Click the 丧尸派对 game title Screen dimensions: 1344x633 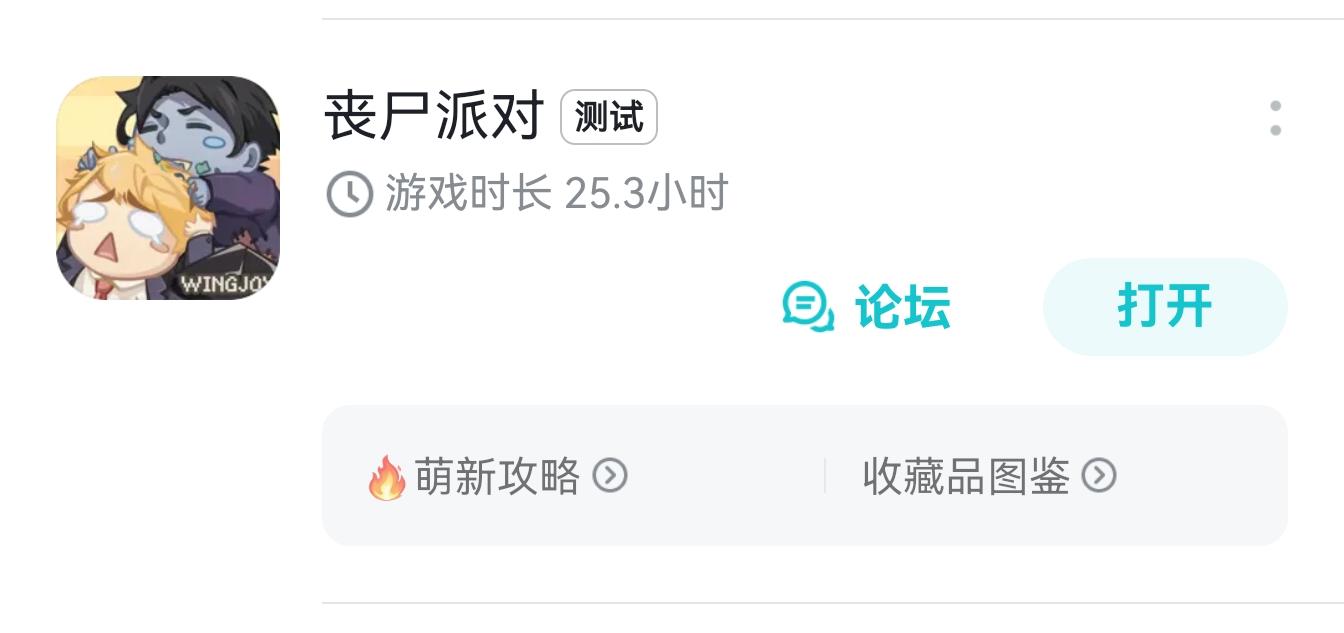pyautogui.click(x=434, y=117)
